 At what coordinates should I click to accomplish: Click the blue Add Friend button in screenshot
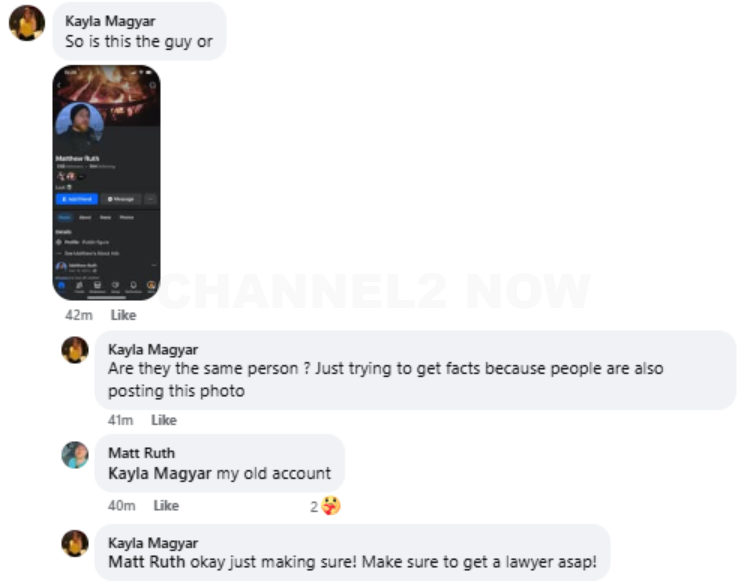coord(77,199)
